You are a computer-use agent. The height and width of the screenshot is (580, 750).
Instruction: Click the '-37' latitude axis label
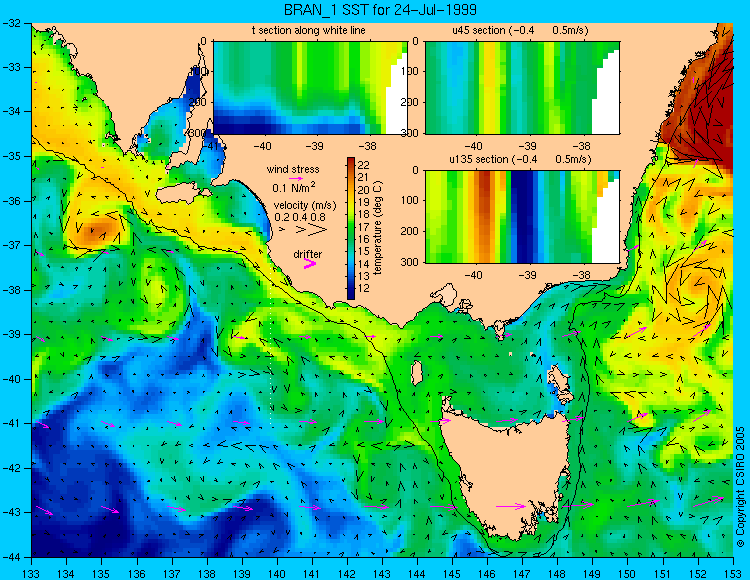tap(13, 245)
